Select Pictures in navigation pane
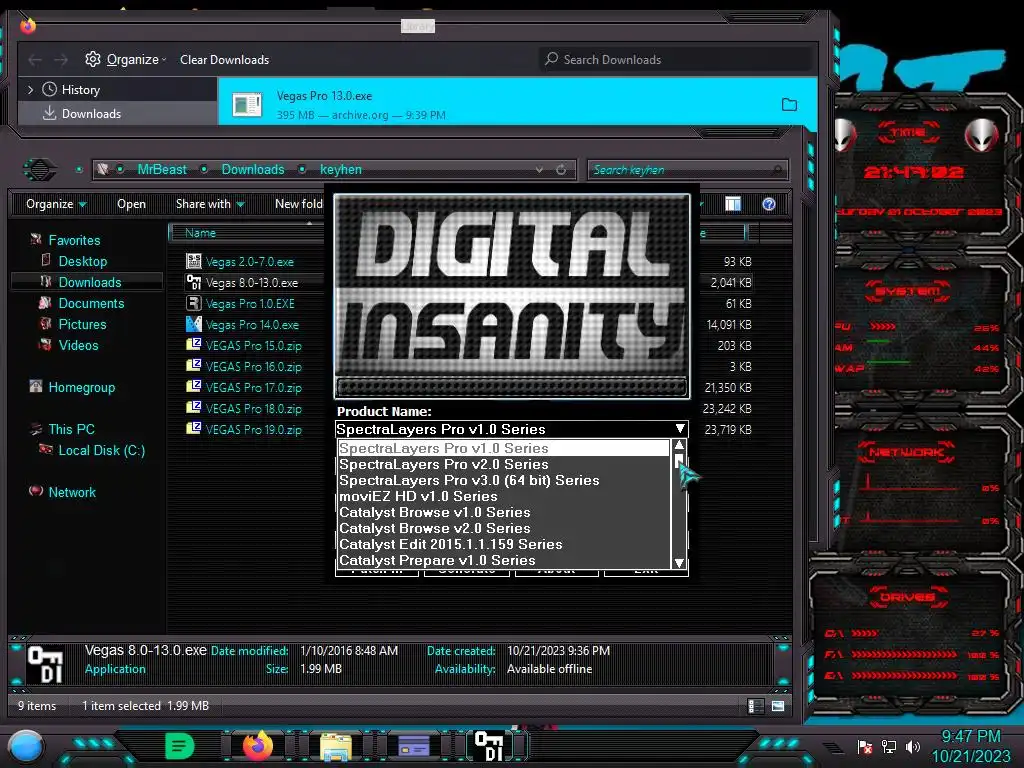 click(x=82, y=324)
